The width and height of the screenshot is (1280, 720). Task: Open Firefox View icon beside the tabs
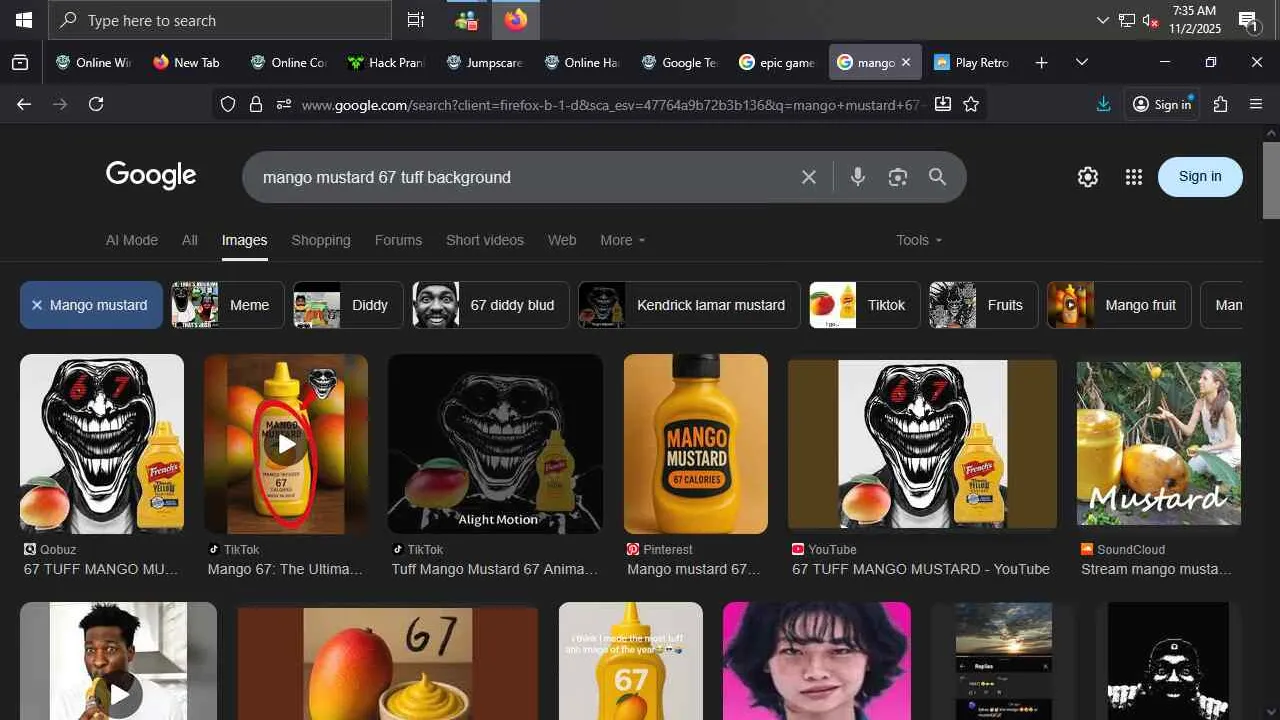20,62
